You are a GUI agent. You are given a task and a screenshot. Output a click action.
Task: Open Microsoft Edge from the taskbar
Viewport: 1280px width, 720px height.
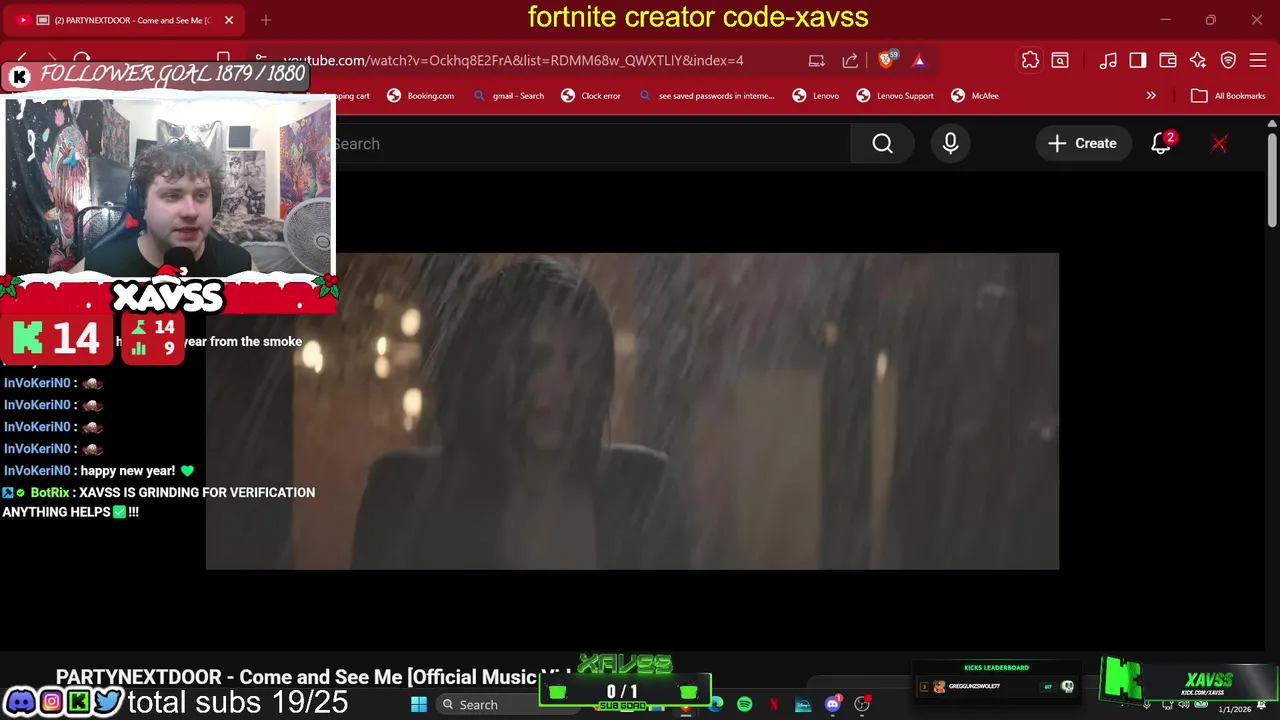(716, 705)
